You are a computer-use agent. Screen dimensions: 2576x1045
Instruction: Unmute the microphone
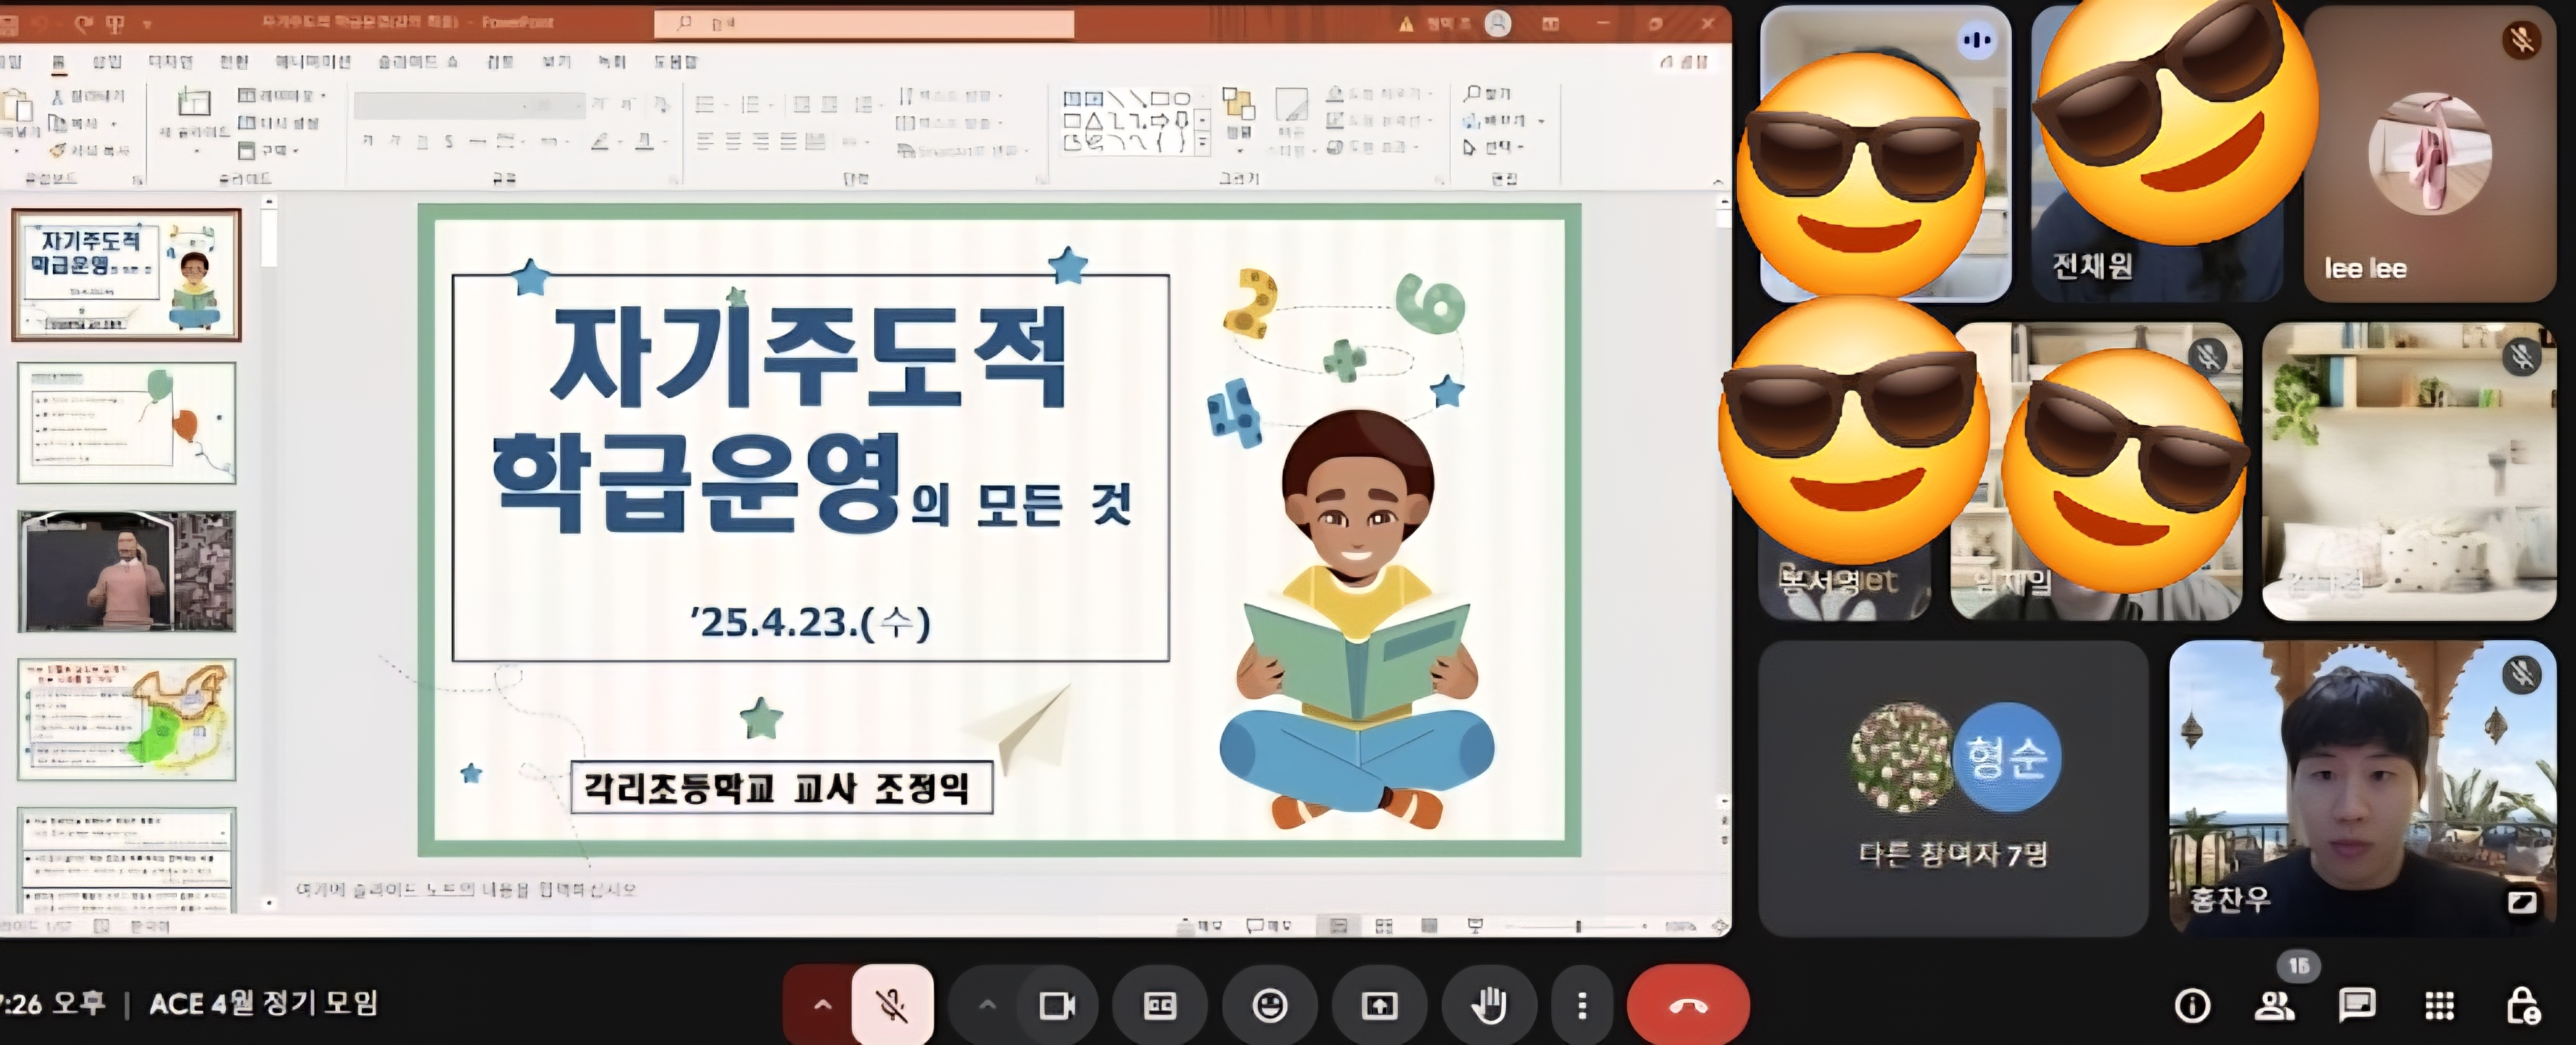click(x=893, y=1006)
